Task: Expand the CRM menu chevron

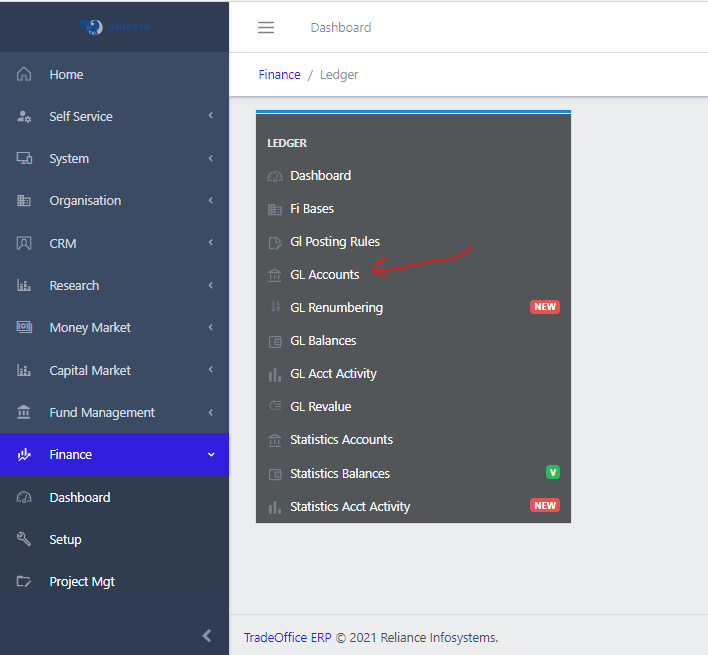Action: [211, 242]
